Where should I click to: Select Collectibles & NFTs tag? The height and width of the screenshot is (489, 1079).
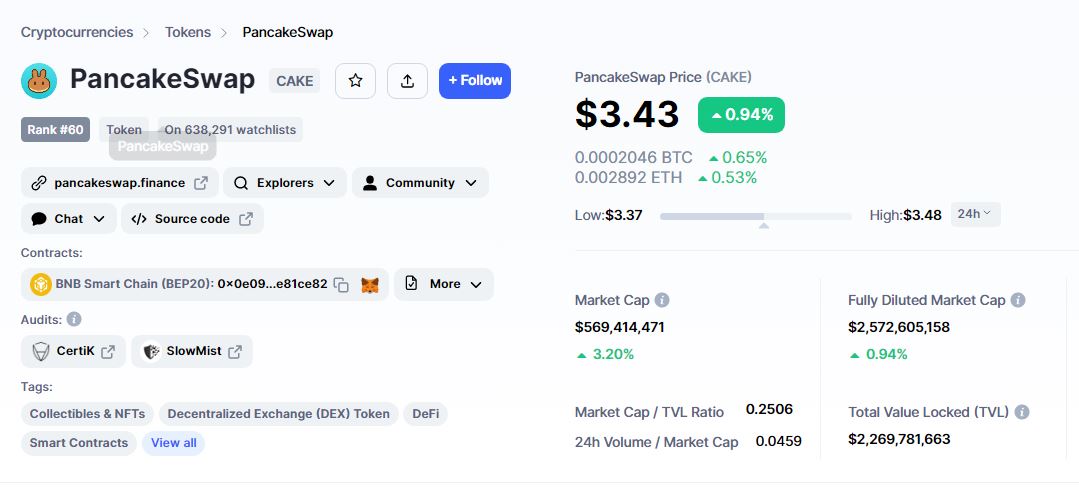(87, 414)
